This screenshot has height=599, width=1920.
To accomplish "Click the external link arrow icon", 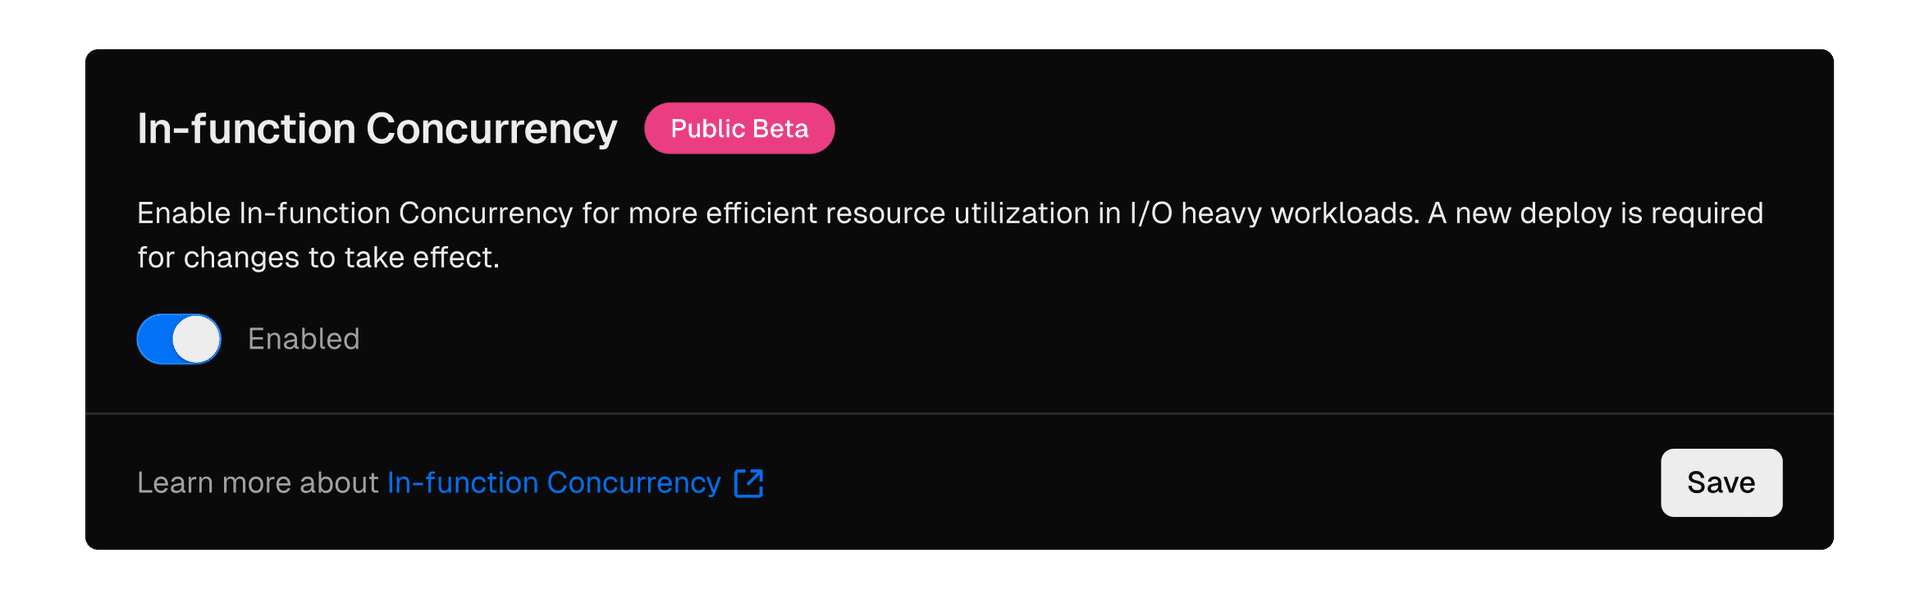I will click(749, 483).
